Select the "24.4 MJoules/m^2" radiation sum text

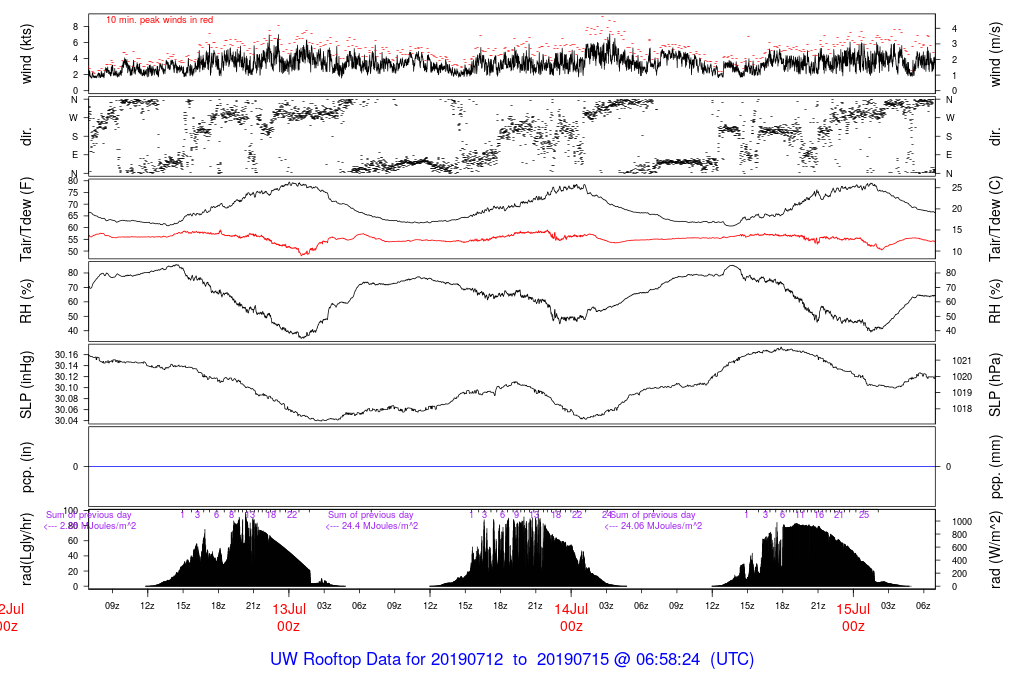pyautogui.click(x=380, y=526)
